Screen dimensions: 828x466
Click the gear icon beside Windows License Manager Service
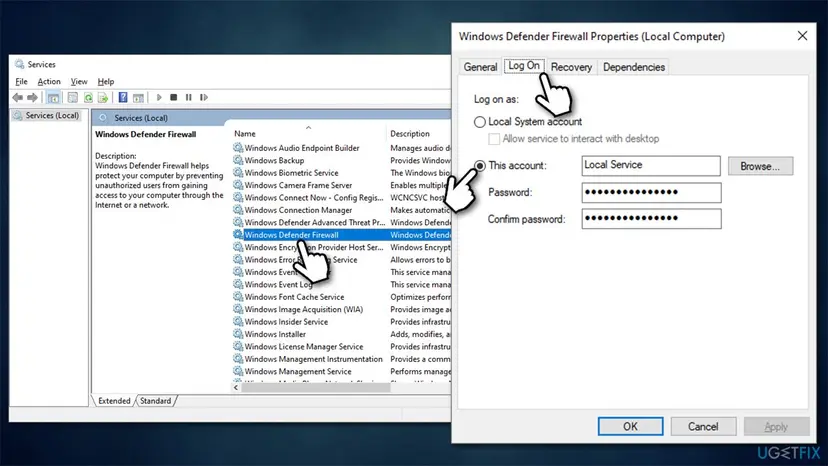click(x=238, y=347)
